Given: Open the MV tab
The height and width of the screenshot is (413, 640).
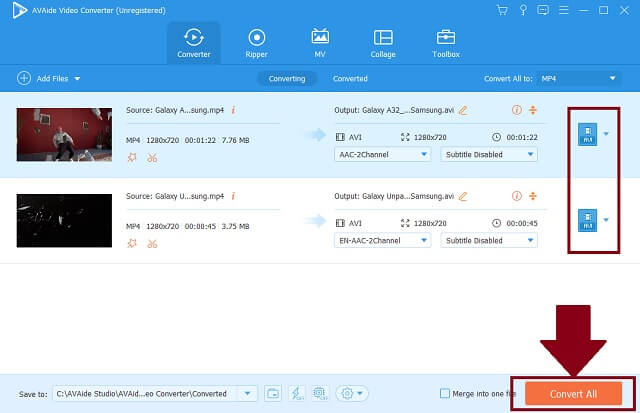Looking at the screenshot, I should coord(320,43).
